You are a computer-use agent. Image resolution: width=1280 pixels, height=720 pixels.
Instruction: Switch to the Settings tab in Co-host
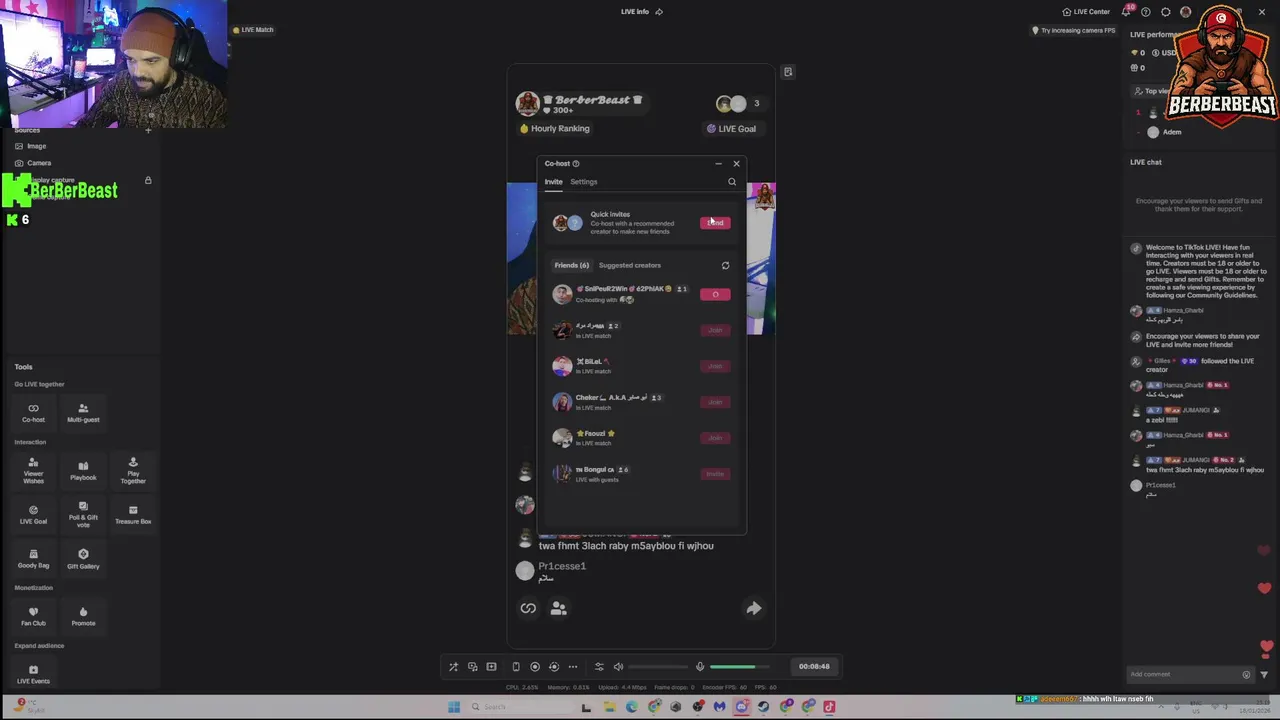click(584, 182)
